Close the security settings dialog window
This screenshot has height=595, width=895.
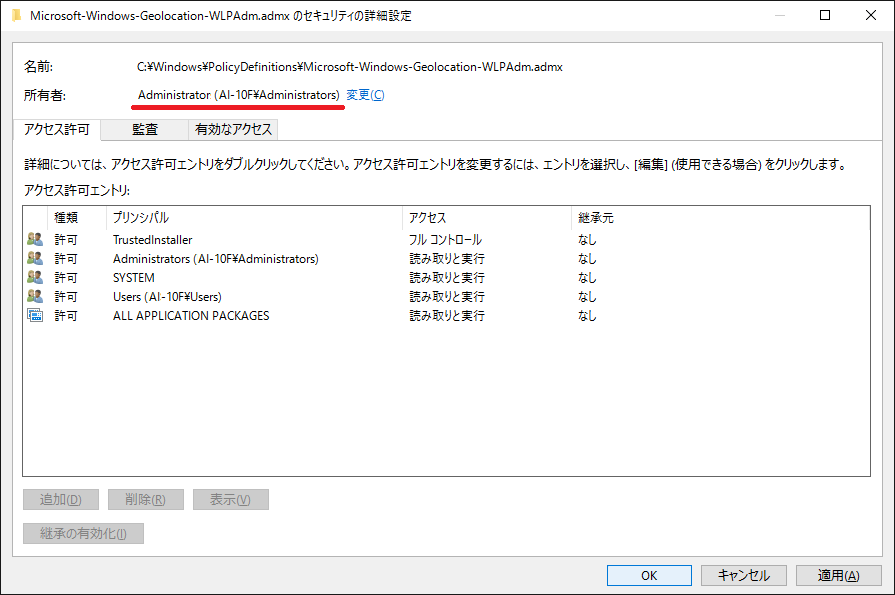pos(870,16)
